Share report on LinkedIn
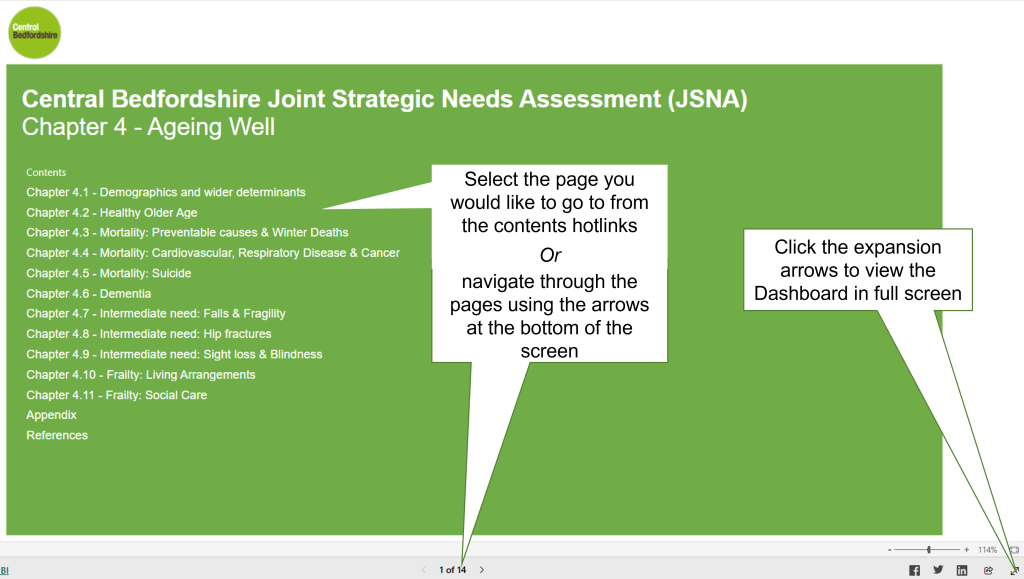The image size is (1024, 579). pos(962,571)
